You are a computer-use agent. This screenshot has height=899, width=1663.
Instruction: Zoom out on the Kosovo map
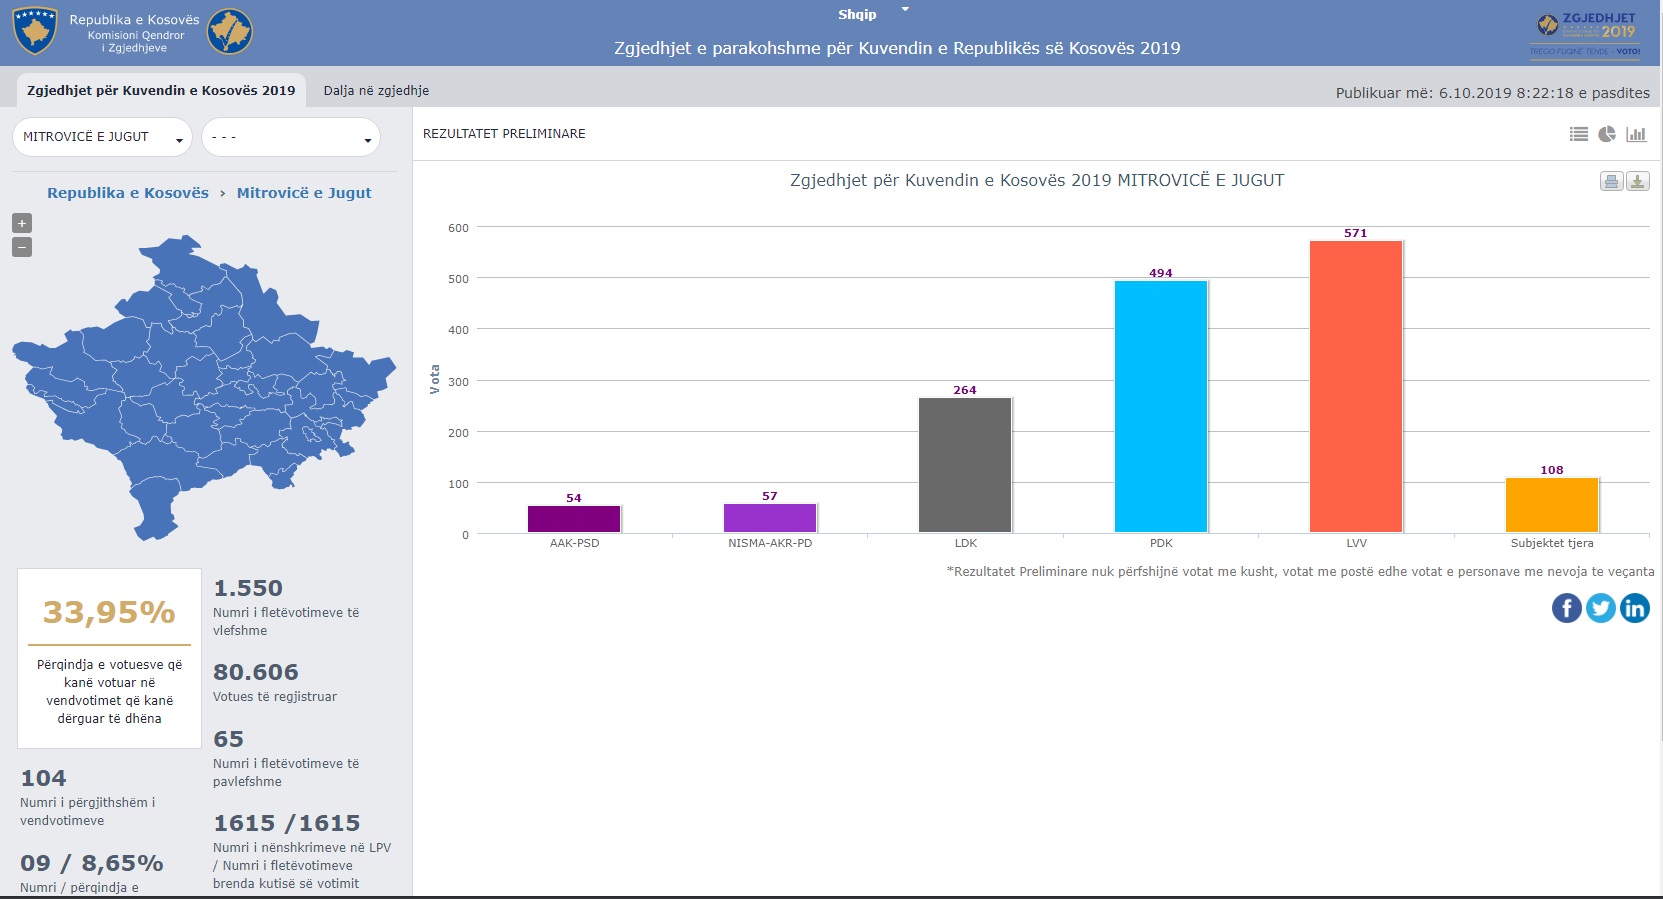coord(22,247)
